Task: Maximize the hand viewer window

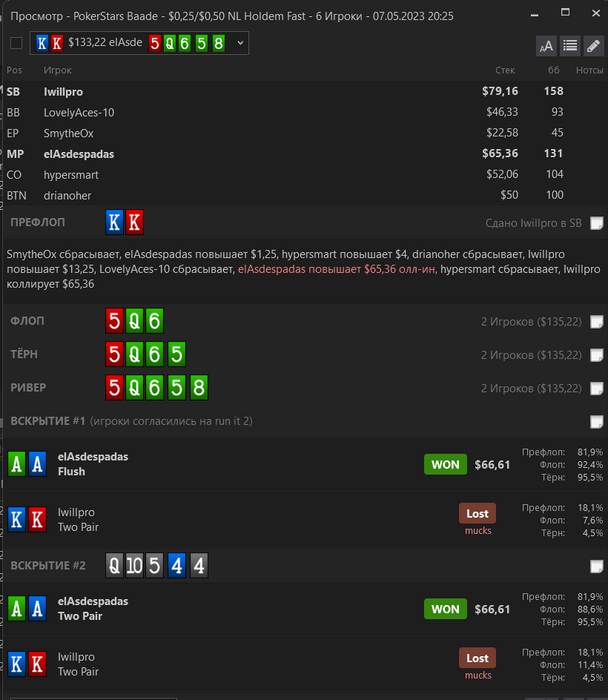Action: 565,13
